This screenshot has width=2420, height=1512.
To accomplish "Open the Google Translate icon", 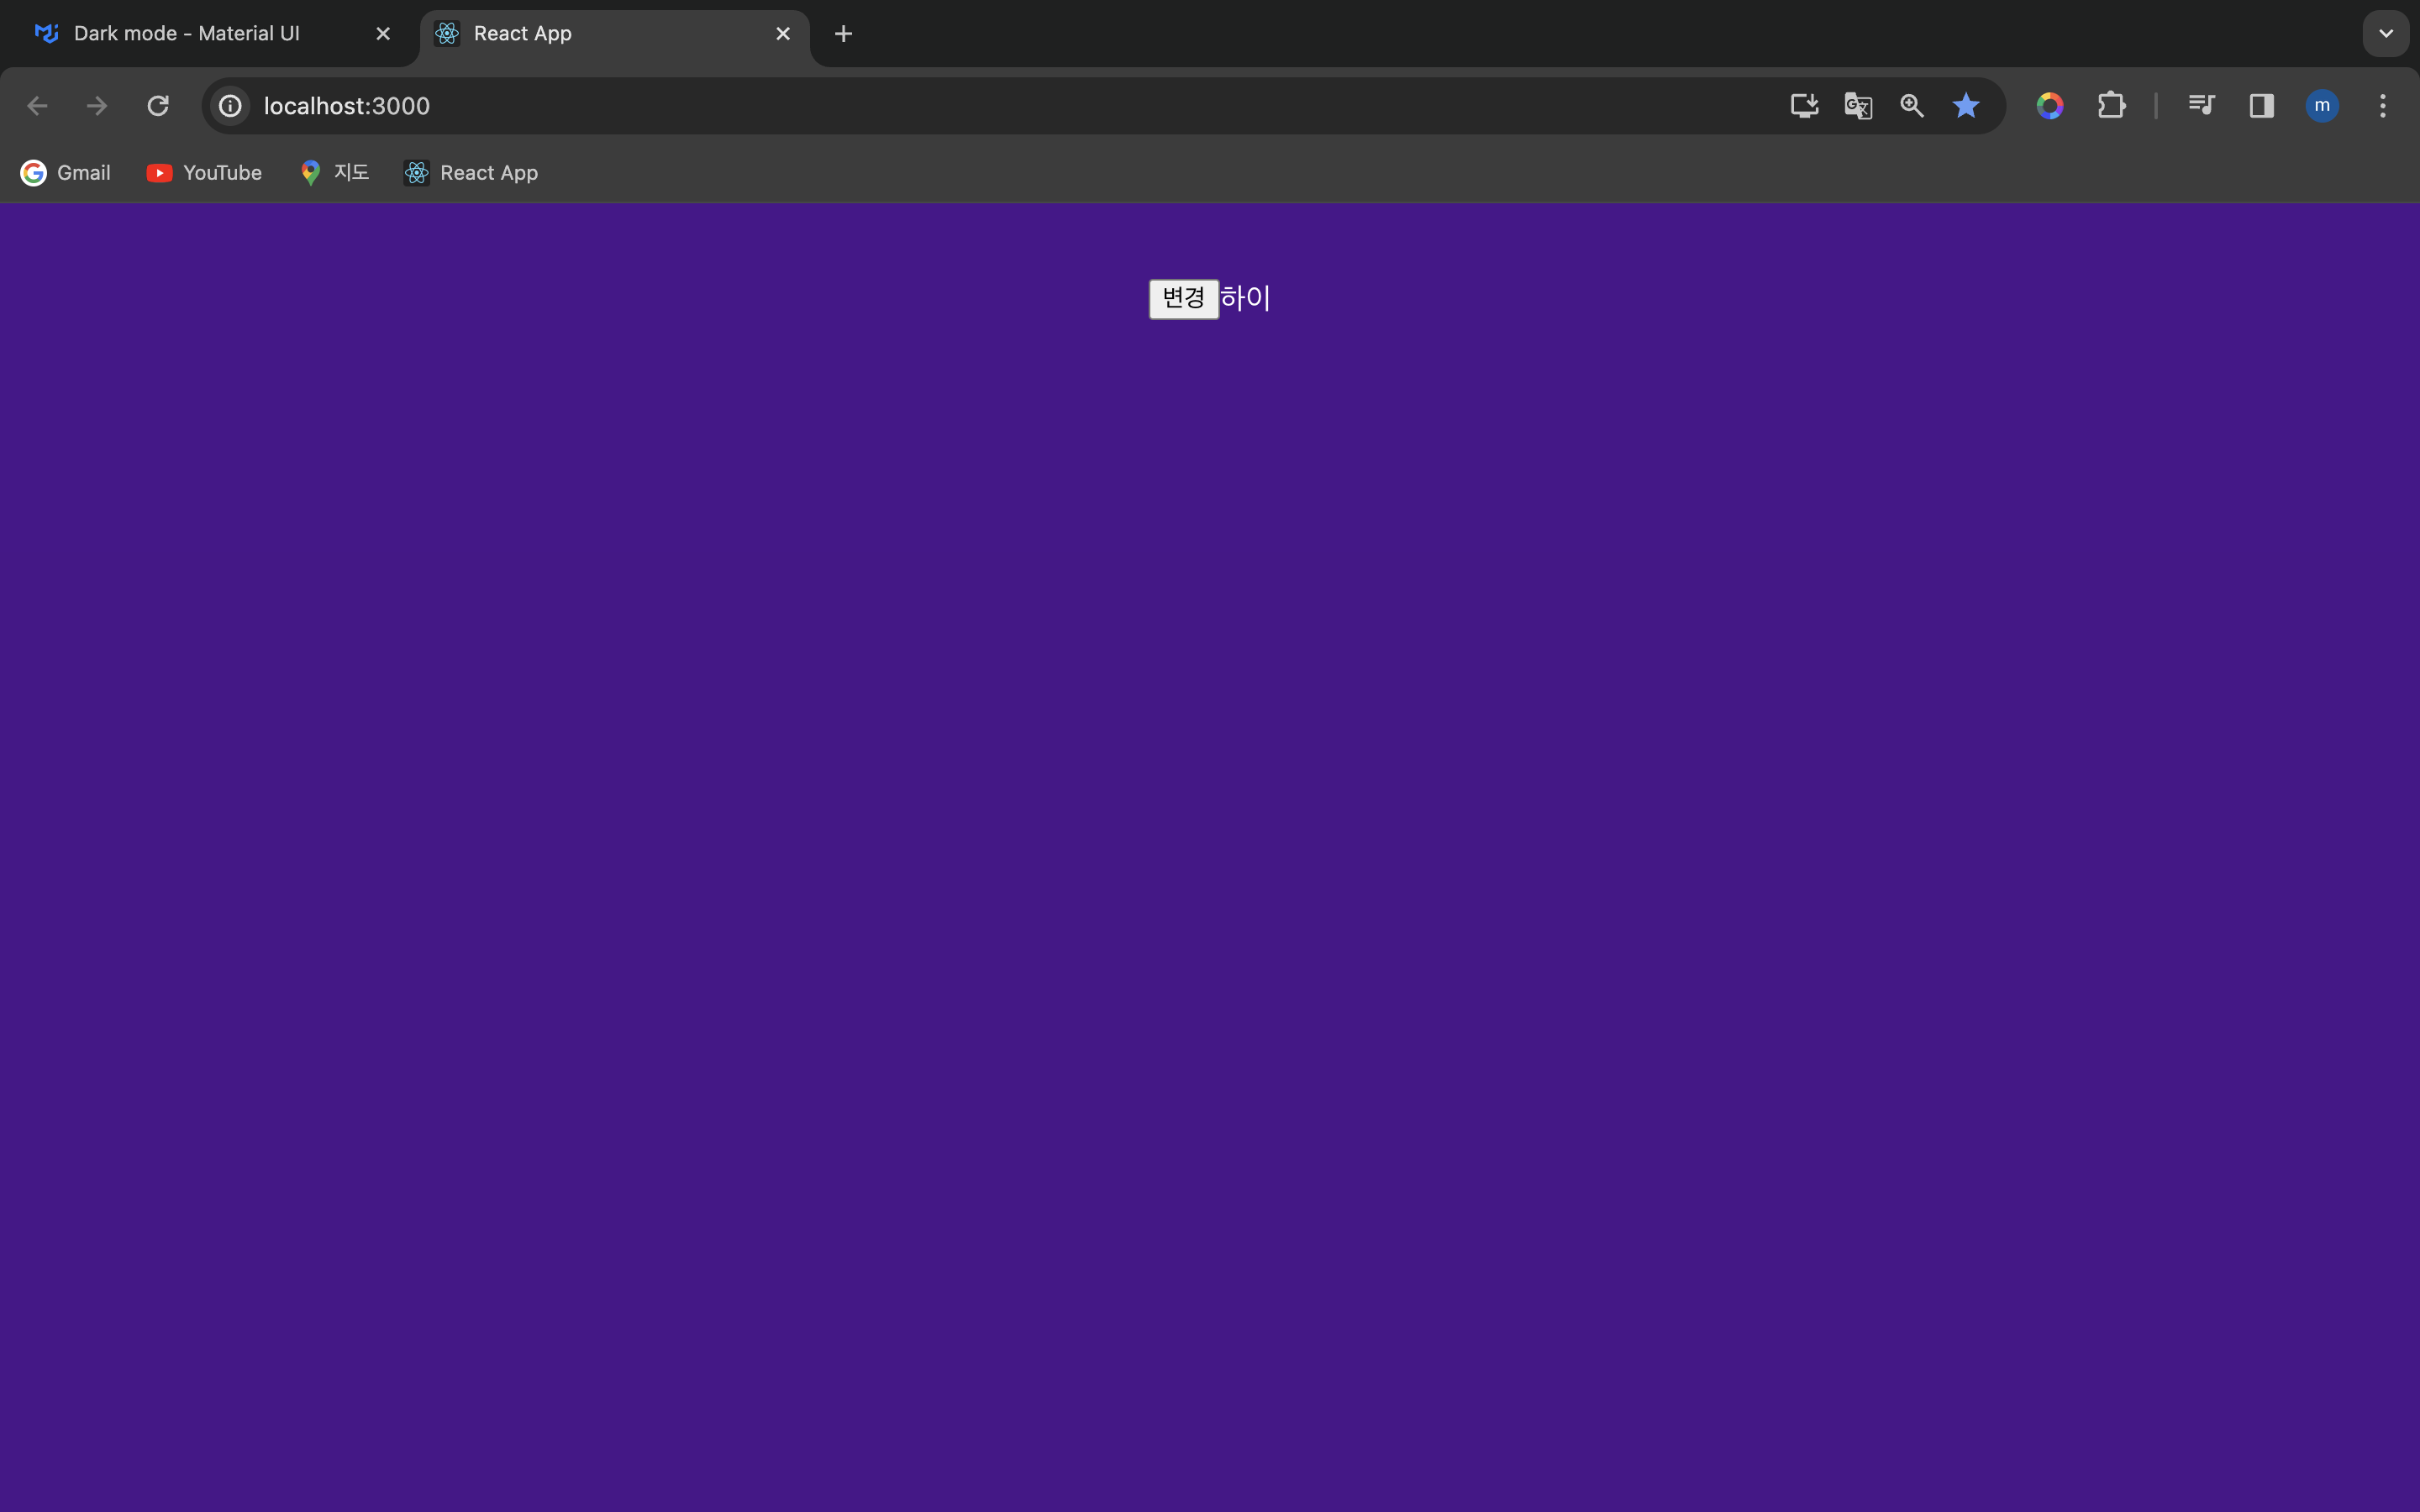I will (x=1858, y=106).
